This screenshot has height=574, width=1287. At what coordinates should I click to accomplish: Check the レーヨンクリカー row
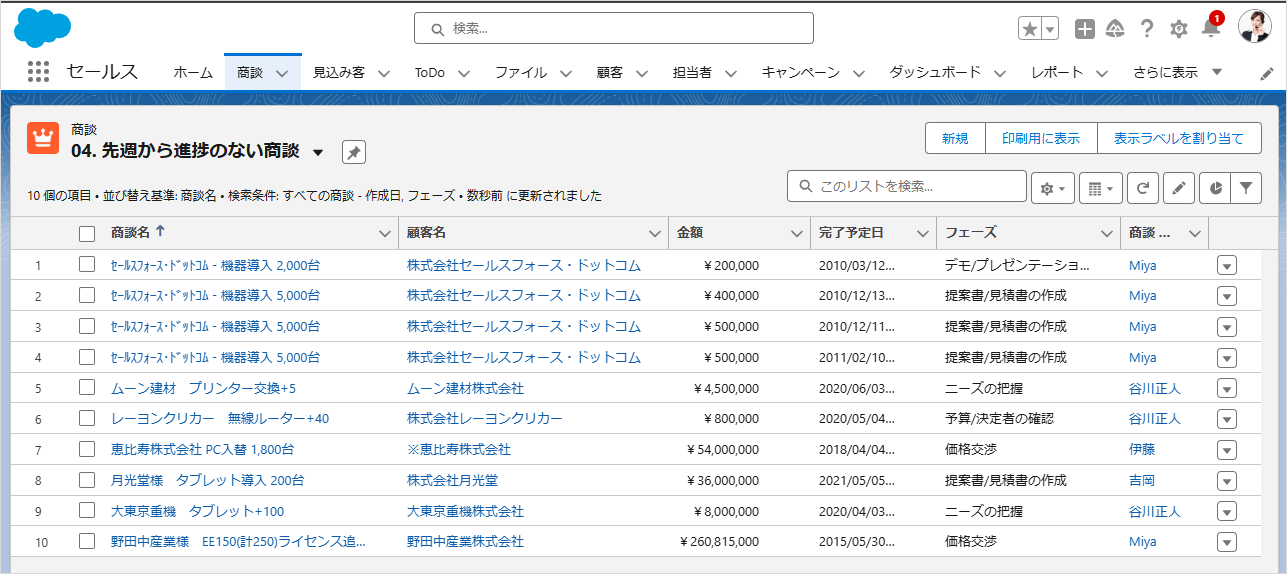(87, 418)
